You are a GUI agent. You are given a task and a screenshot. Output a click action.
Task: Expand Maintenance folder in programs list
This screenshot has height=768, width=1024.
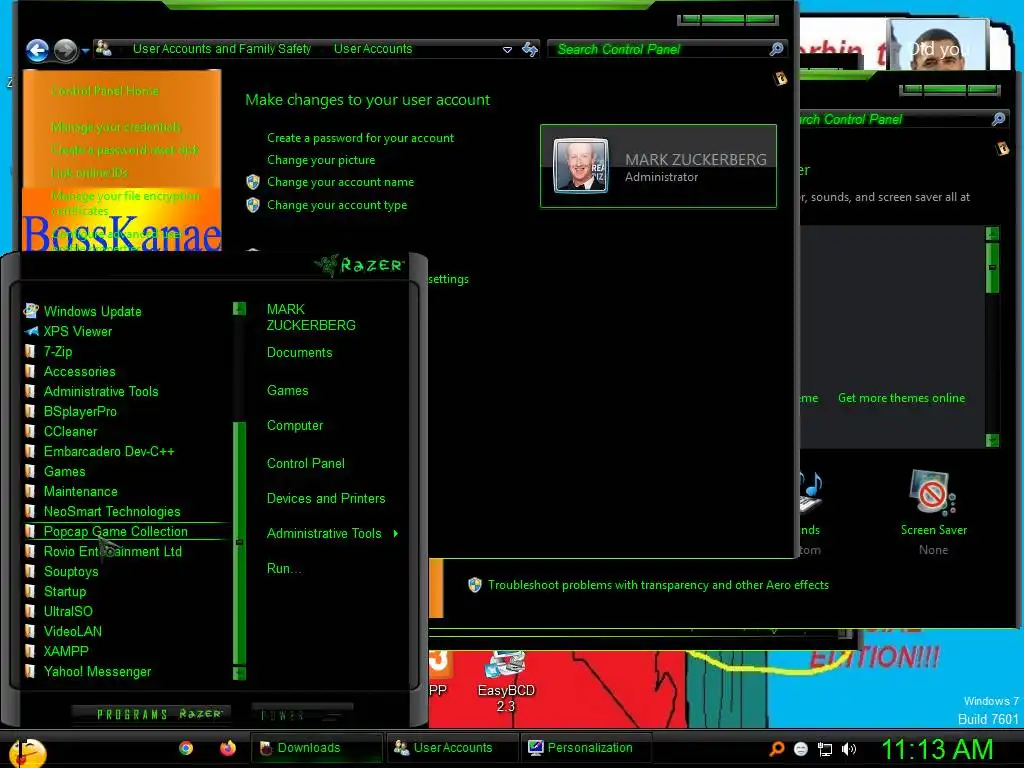click(x=80, y=492)
